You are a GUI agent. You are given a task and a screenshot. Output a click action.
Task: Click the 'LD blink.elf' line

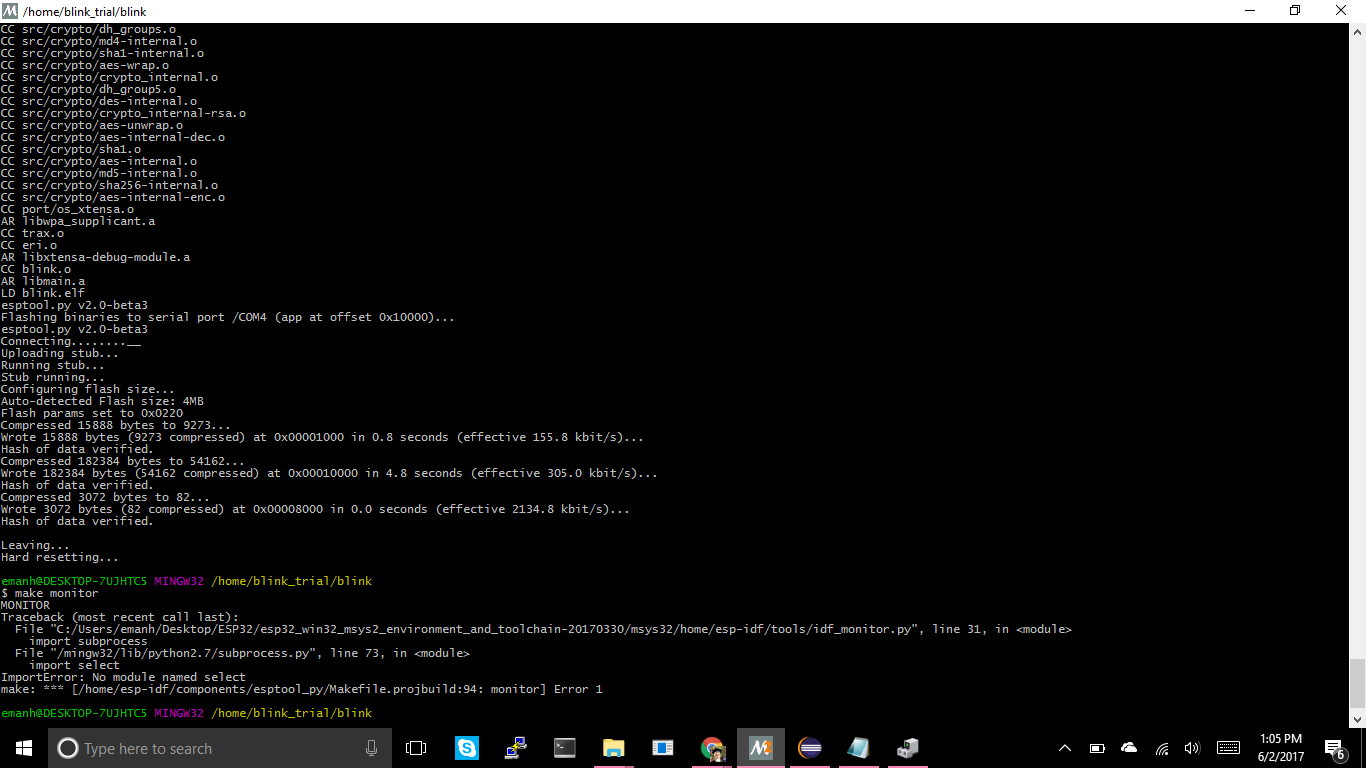[x=43, y=293]
